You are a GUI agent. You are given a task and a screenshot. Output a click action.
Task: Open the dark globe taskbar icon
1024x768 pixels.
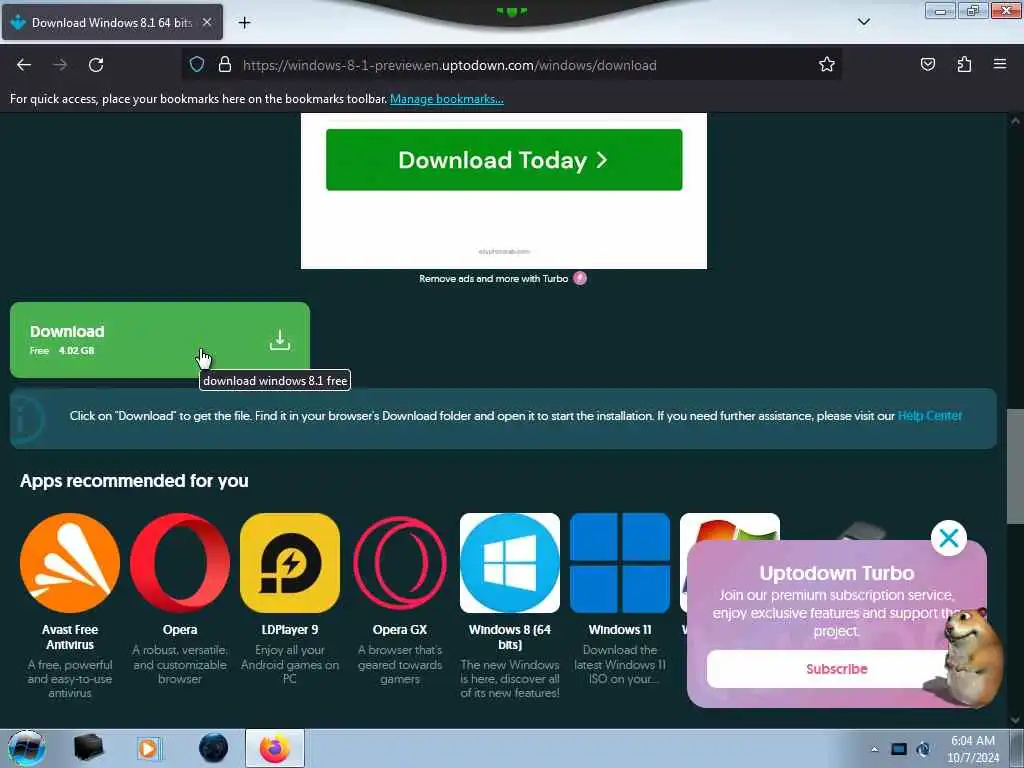coord(213,748)
